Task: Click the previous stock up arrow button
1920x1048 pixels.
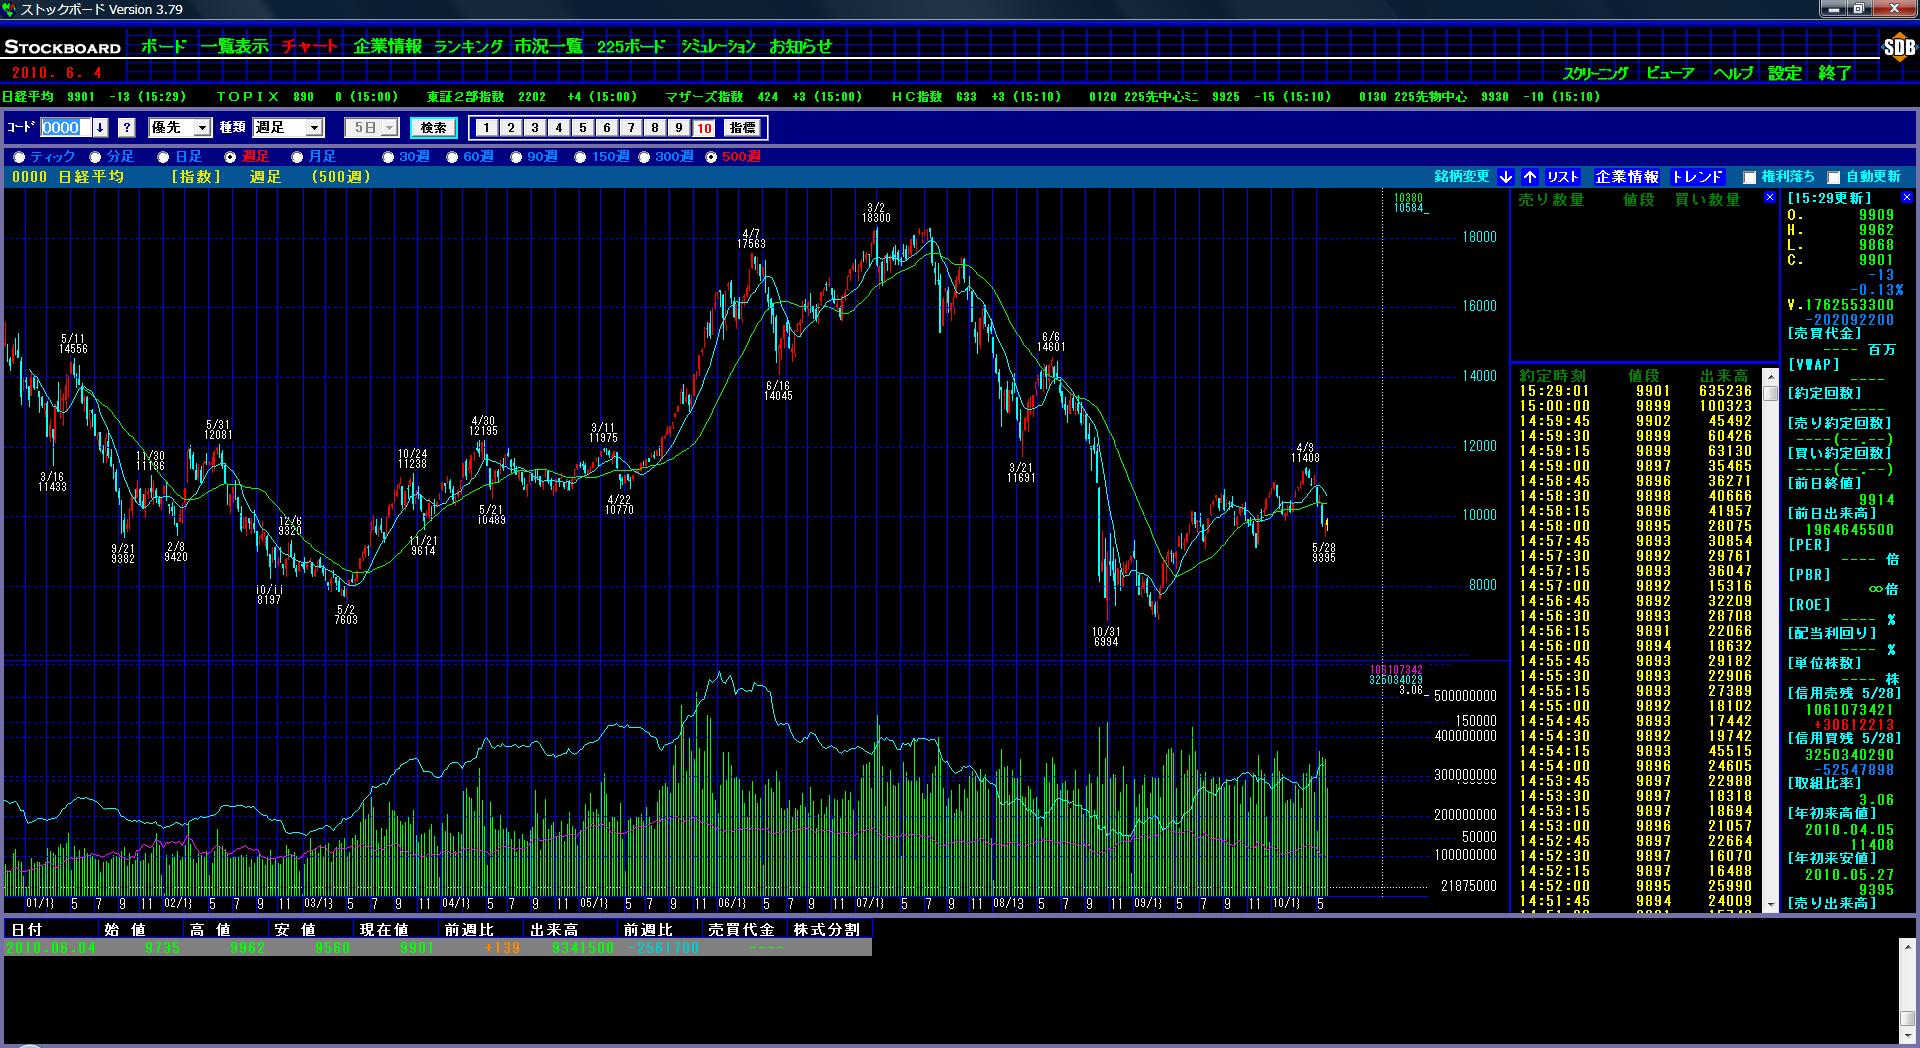Action: click(1530, 177)
